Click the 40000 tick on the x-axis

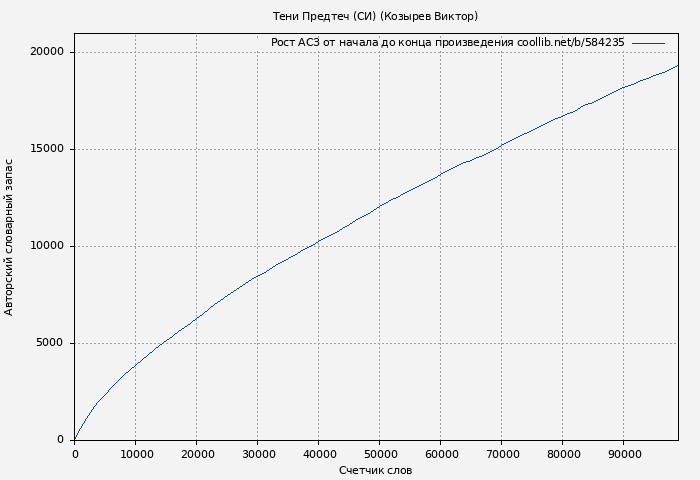[x=319, y=454]
